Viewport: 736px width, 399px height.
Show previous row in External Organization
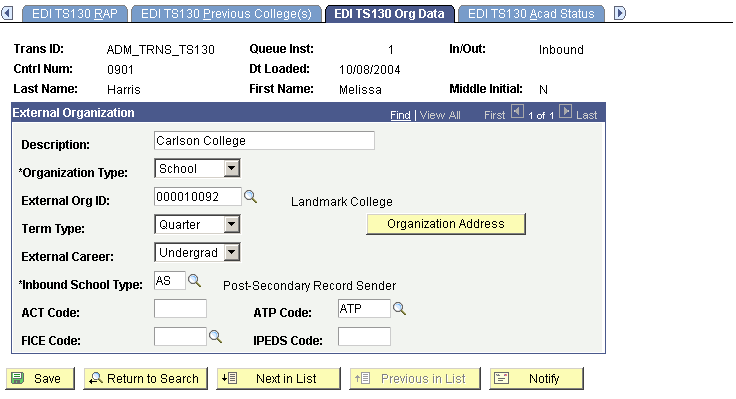tap(517, 112)
